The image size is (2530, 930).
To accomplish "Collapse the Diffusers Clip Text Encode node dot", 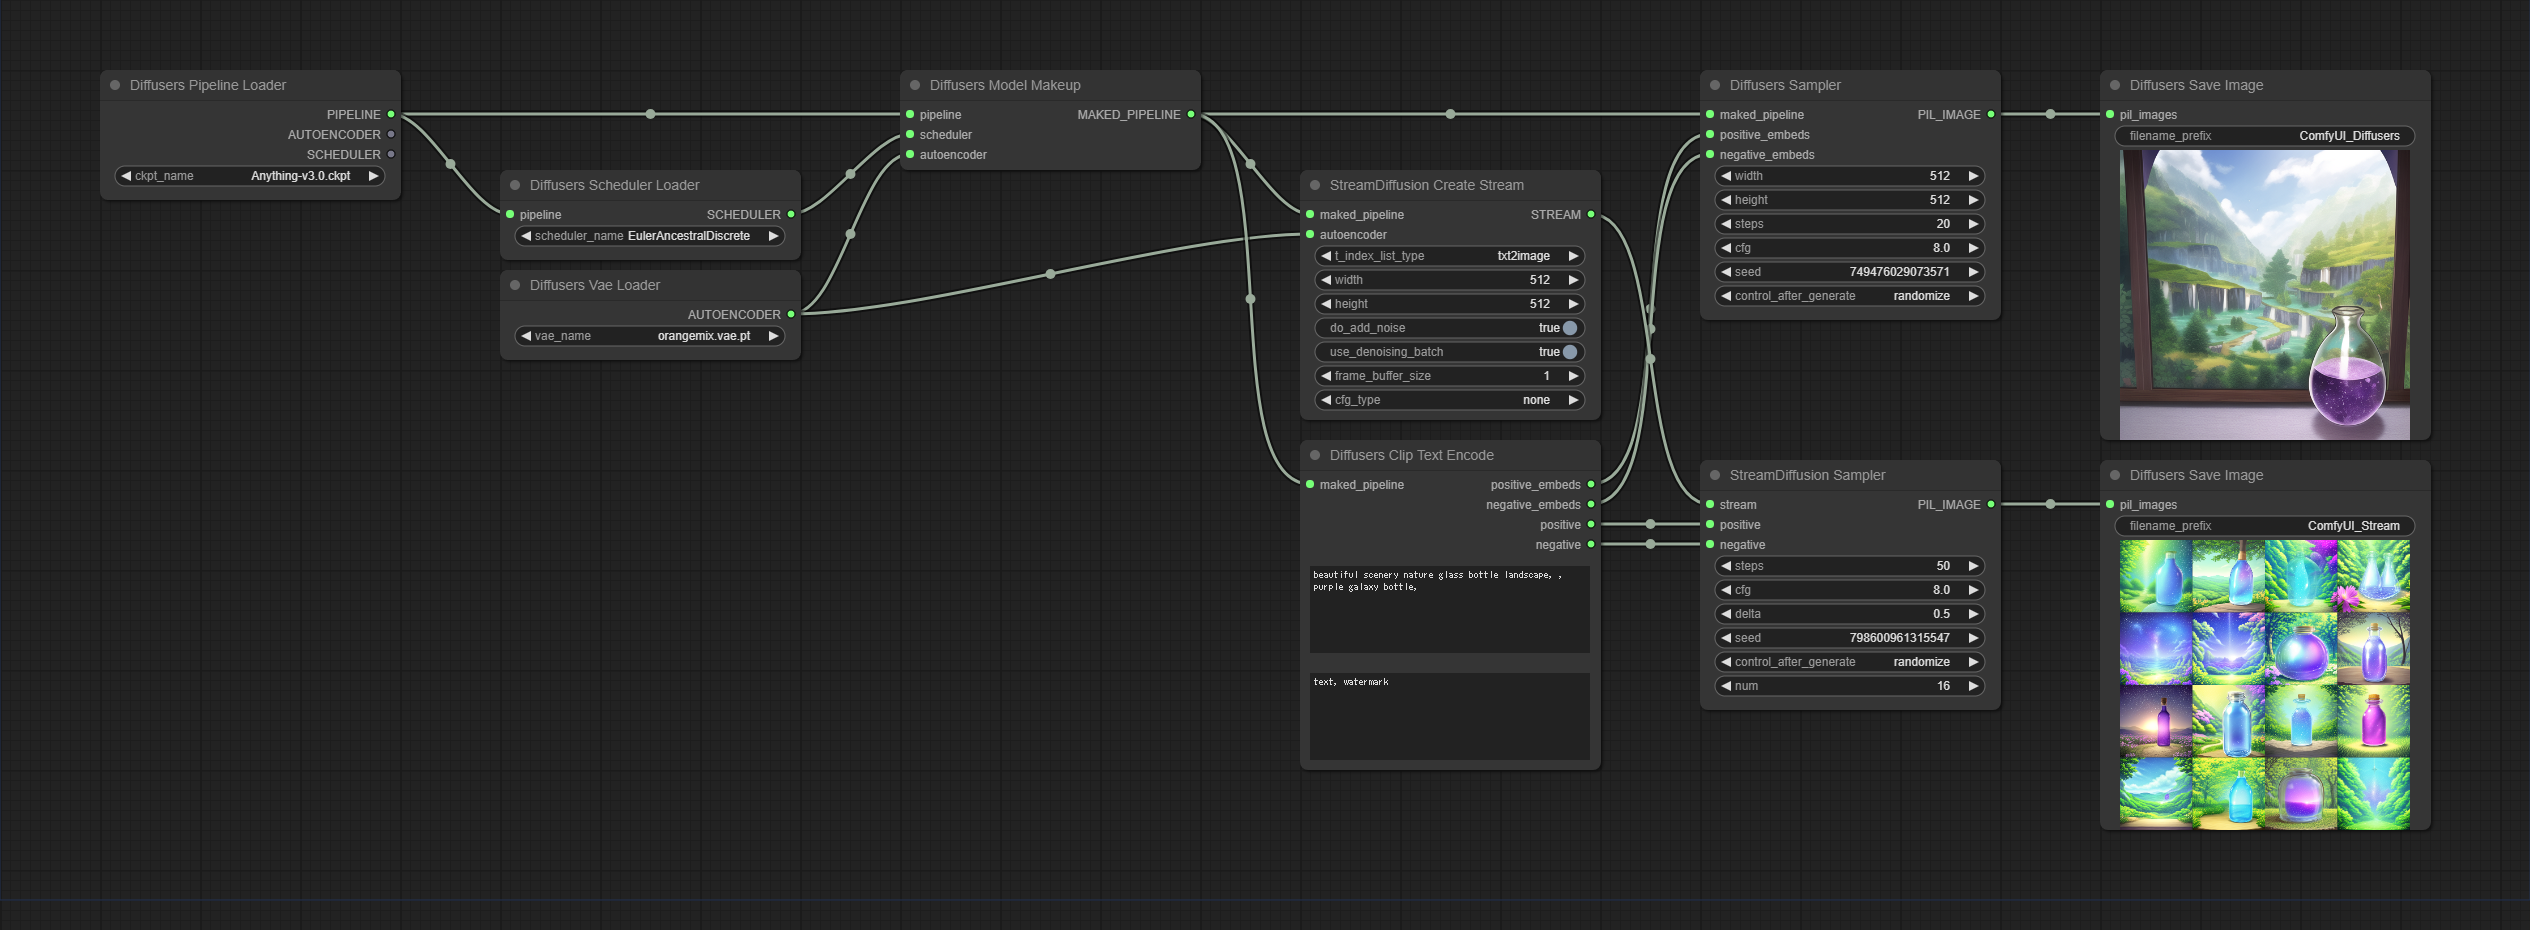I will point(1315,455).
